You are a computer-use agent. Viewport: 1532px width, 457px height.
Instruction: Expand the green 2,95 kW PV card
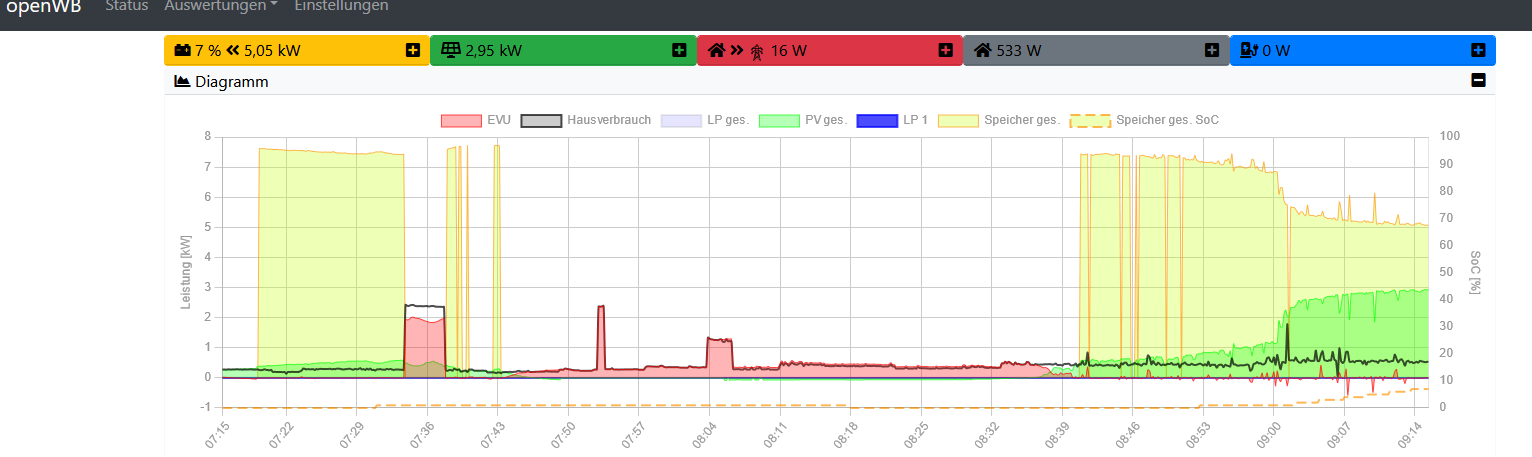679,50
